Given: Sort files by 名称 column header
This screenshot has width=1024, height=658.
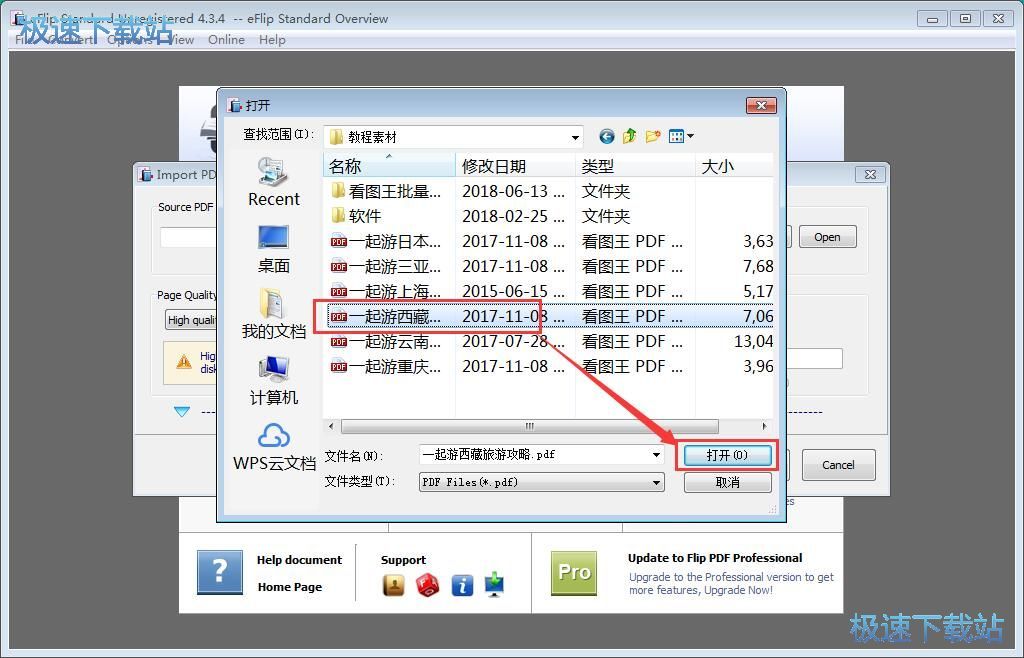Looking at the screenshot, I should tap(389, 166).
